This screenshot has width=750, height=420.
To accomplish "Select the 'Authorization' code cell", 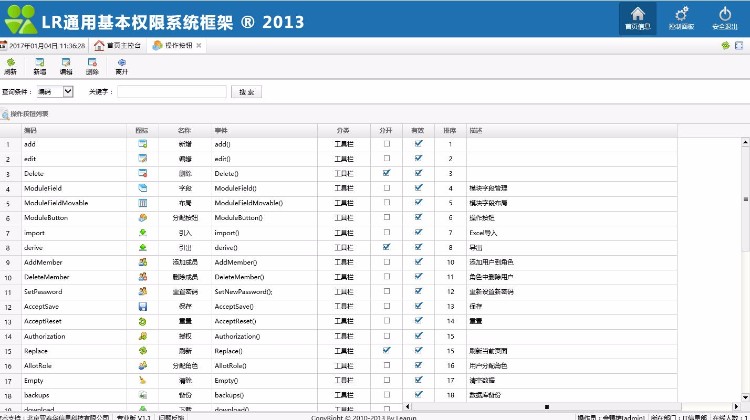I will point(74,336).
